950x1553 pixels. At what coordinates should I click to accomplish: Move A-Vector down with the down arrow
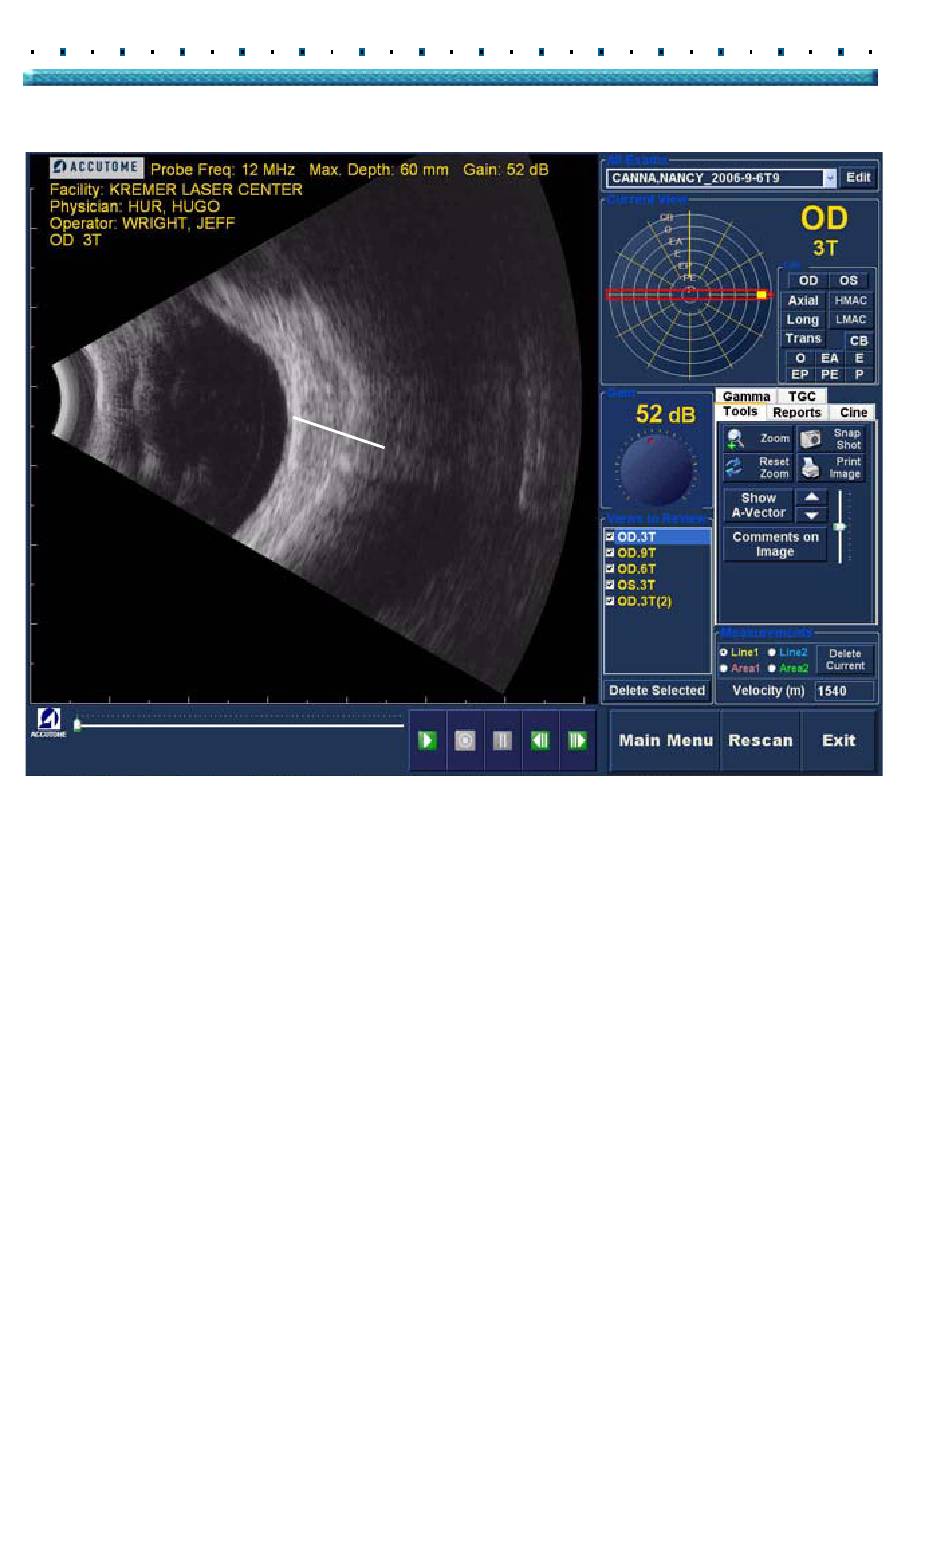[811, 514]
